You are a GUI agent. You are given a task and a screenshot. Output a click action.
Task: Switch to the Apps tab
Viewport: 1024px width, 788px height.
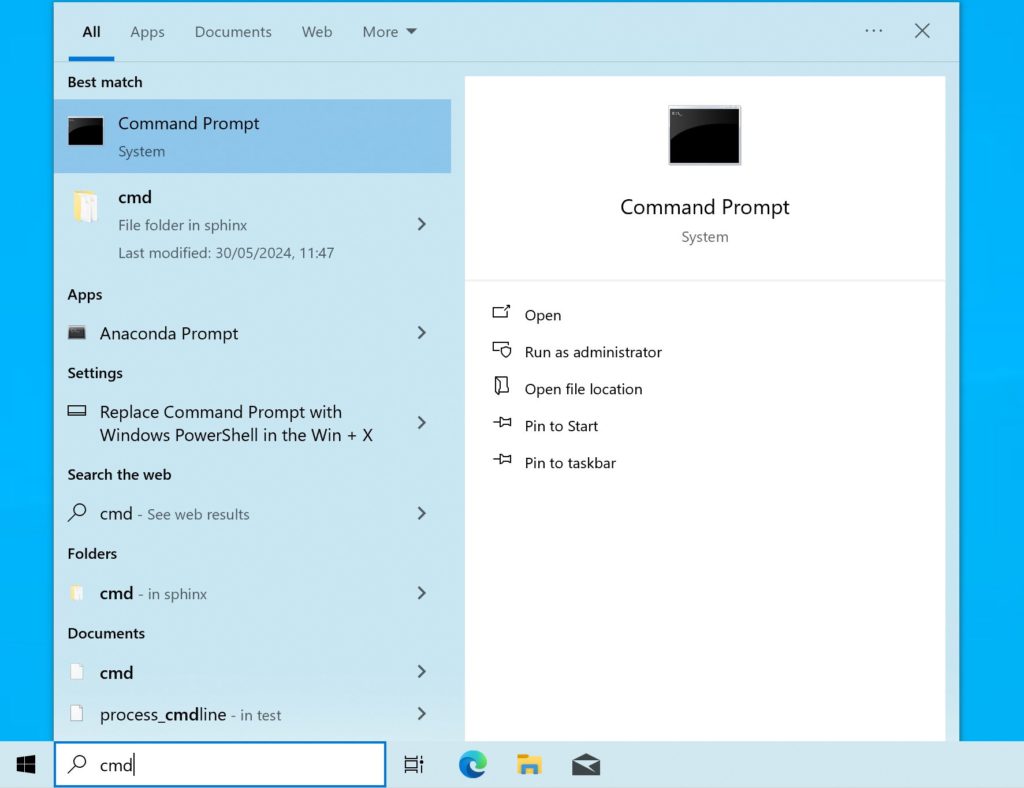click(x=147, y=32)
